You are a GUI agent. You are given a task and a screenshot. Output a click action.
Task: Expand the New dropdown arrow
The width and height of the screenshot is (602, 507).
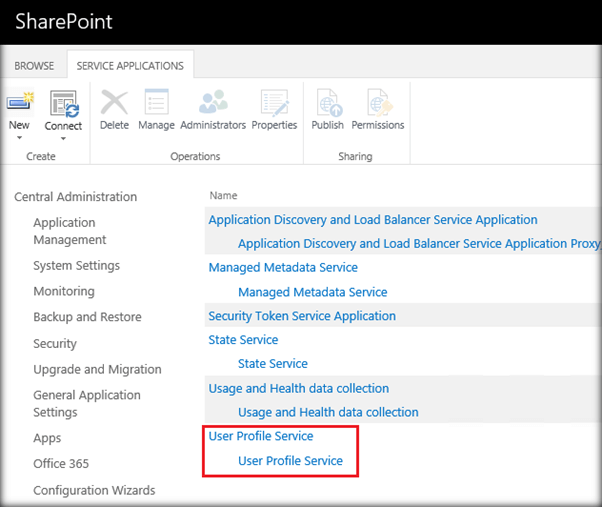19,138
